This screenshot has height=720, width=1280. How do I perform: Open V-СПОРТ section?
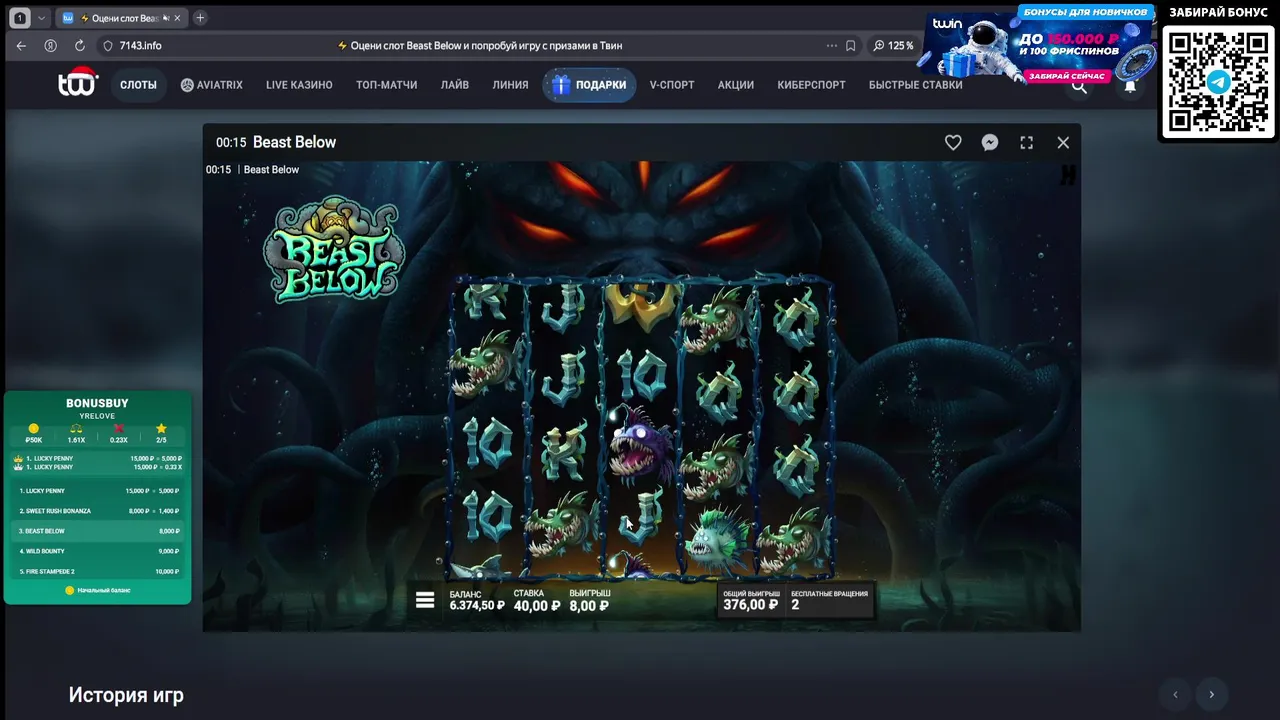coord(672,85)
